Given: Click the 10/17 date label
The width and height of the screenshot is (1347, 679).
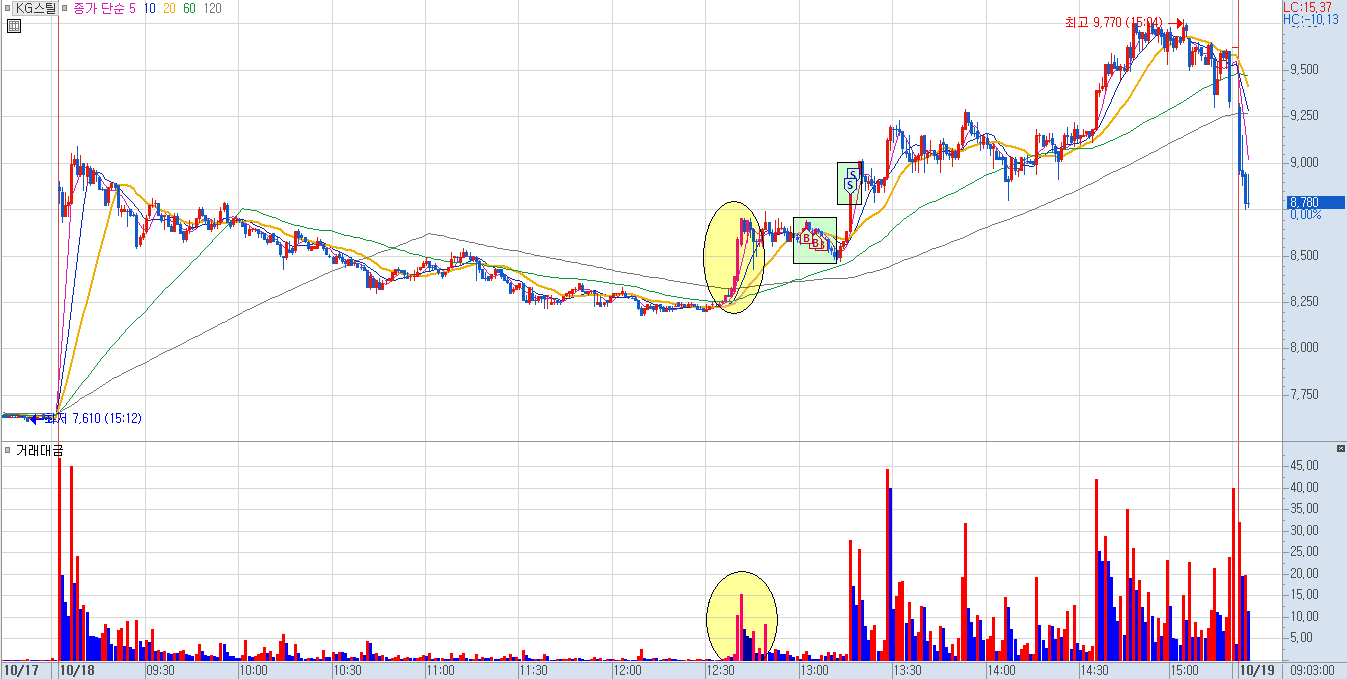Looking at the screenshot, I should 19,670.
